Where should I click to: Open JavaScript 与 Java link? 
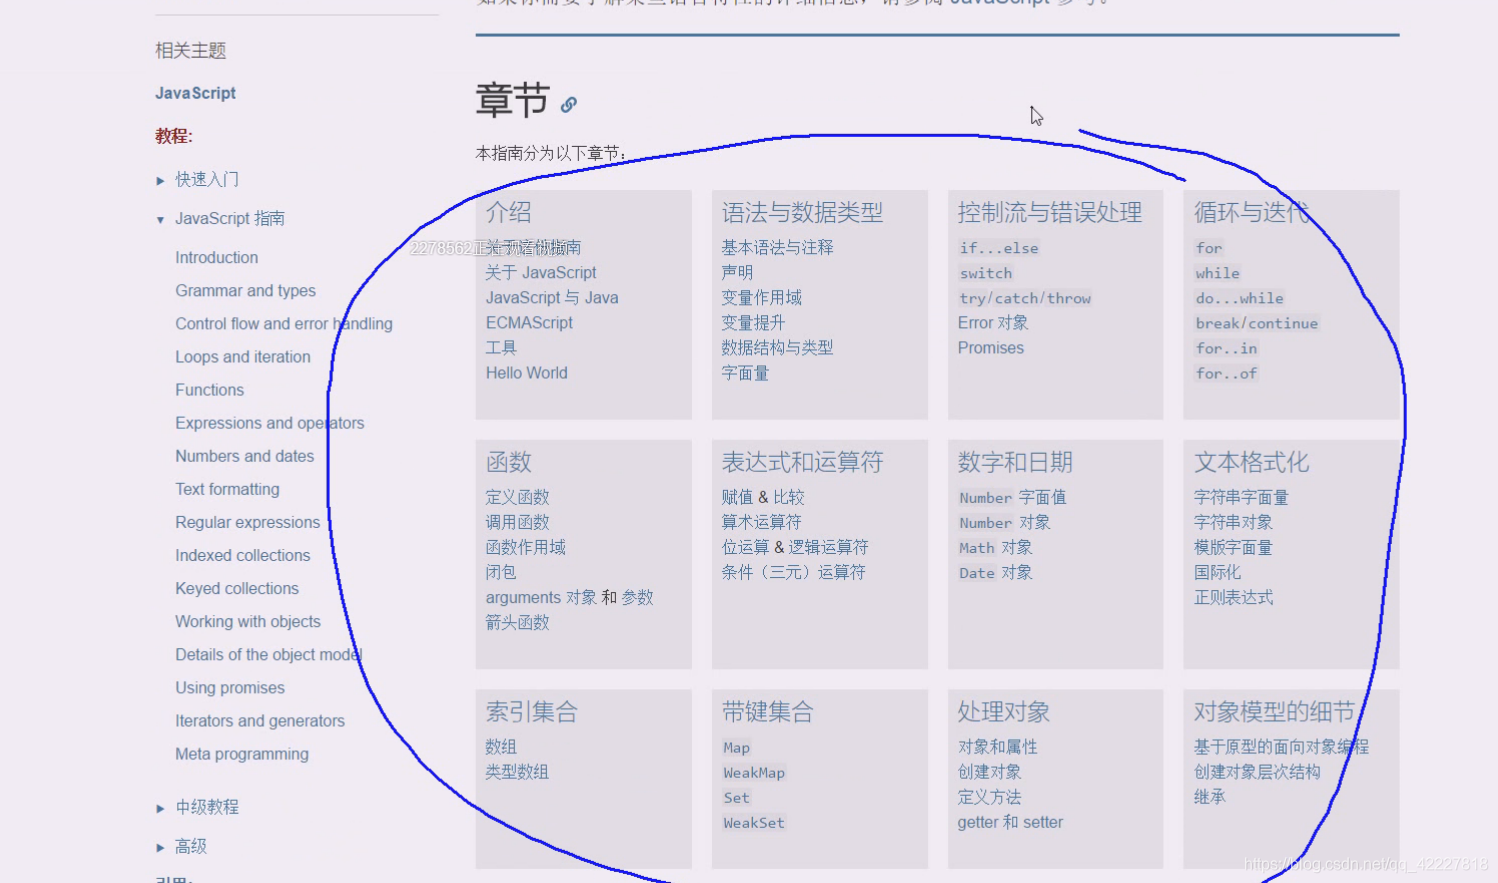[552, 297]
